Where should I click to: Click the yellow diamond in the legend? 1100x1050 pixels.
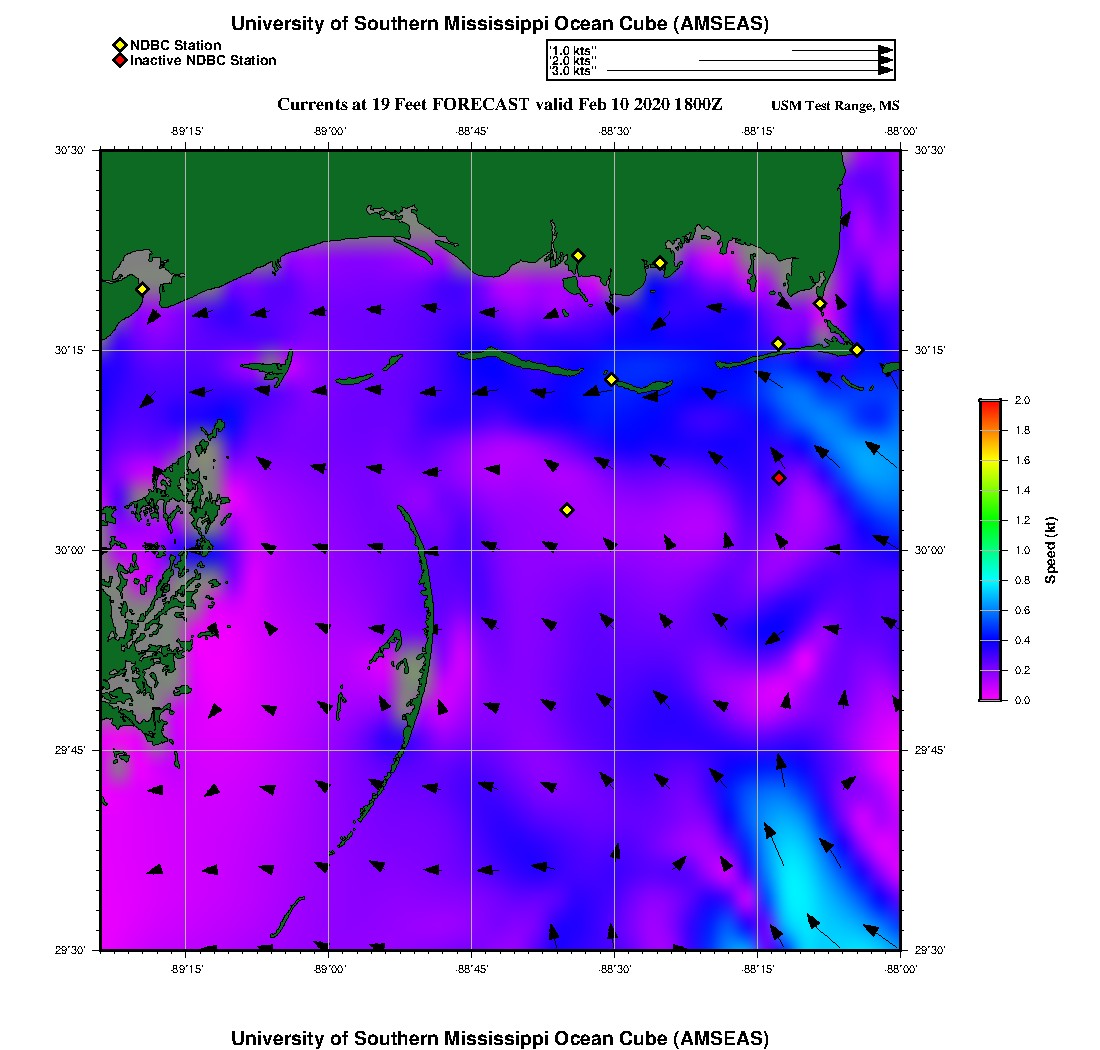[119, 45]
